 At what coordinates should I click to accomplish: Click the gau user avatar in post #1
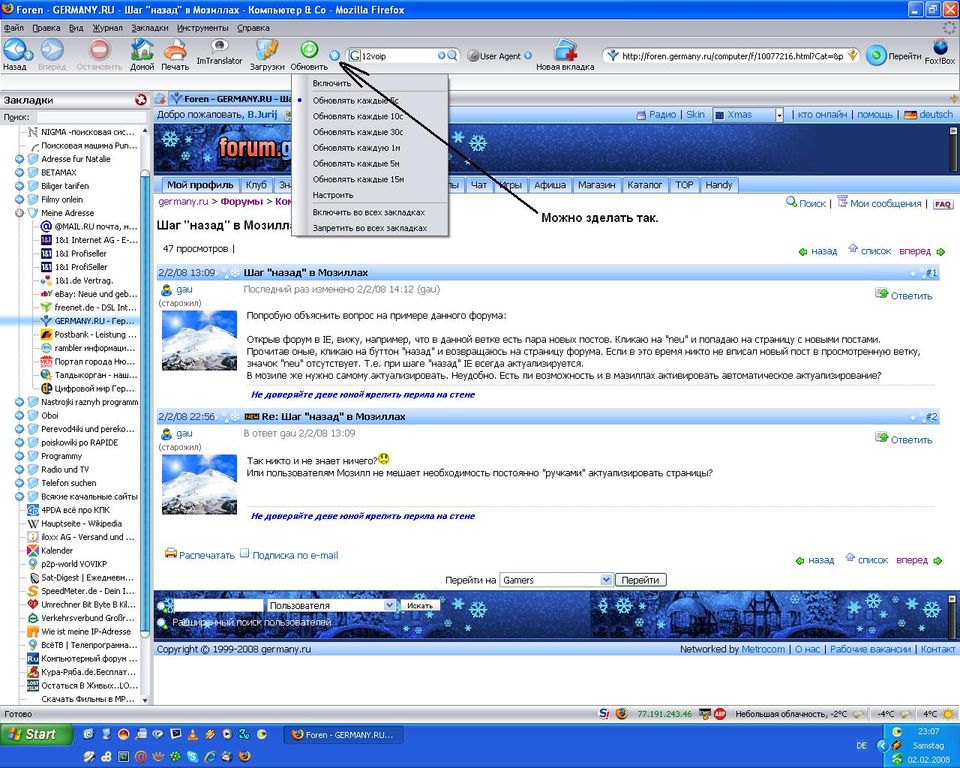199,341
